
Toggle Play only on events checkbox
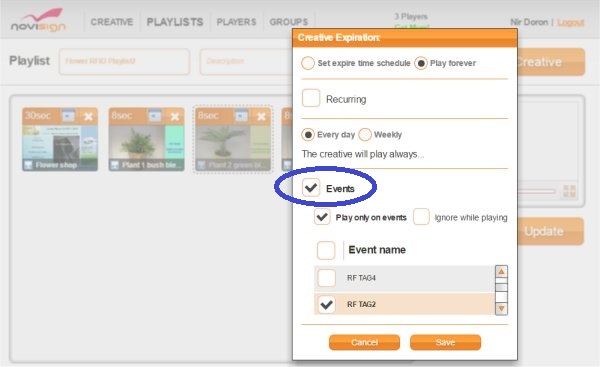tap(322, 217)
